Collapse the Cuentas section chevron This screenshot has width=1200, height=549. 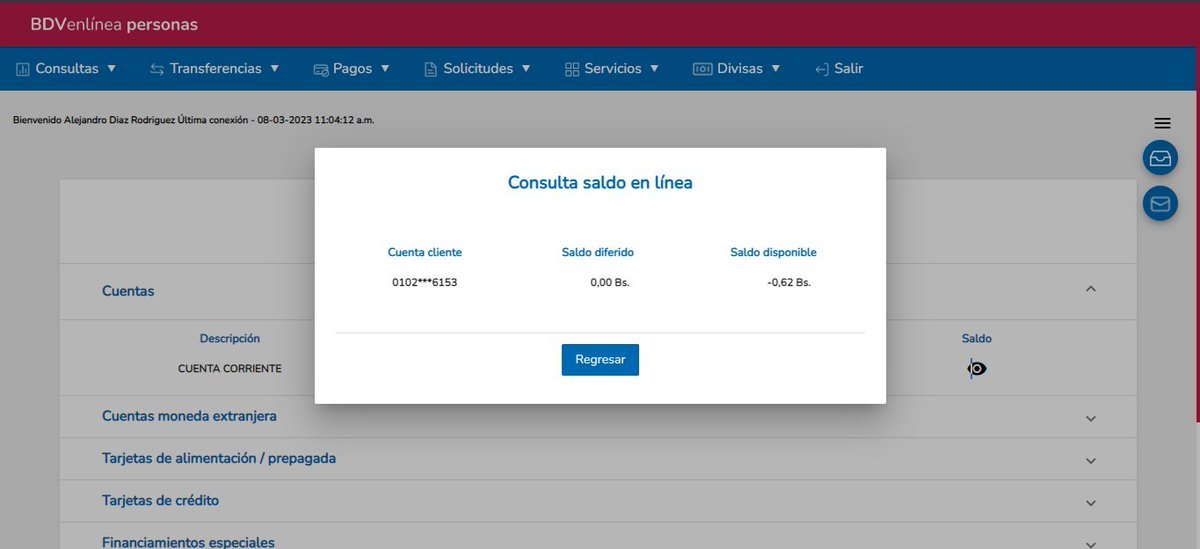1091,289
